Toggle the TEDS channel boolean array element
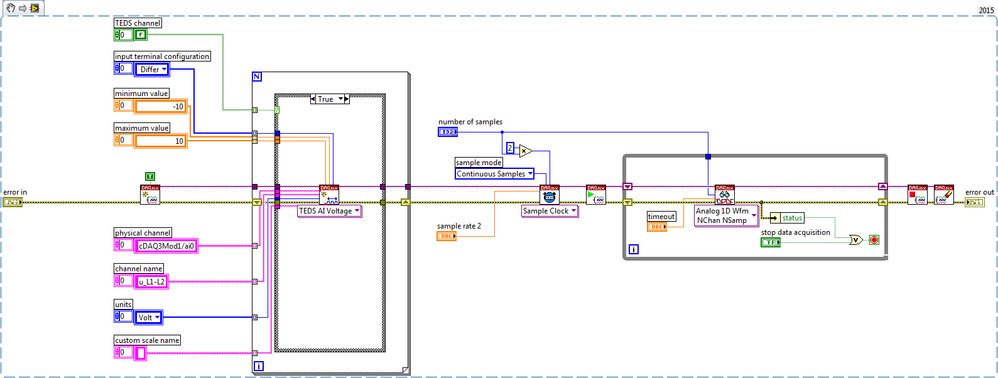Image resolution: width=998 pixels, height=378 pixels. pyautogui.click(x=142, y=34)
